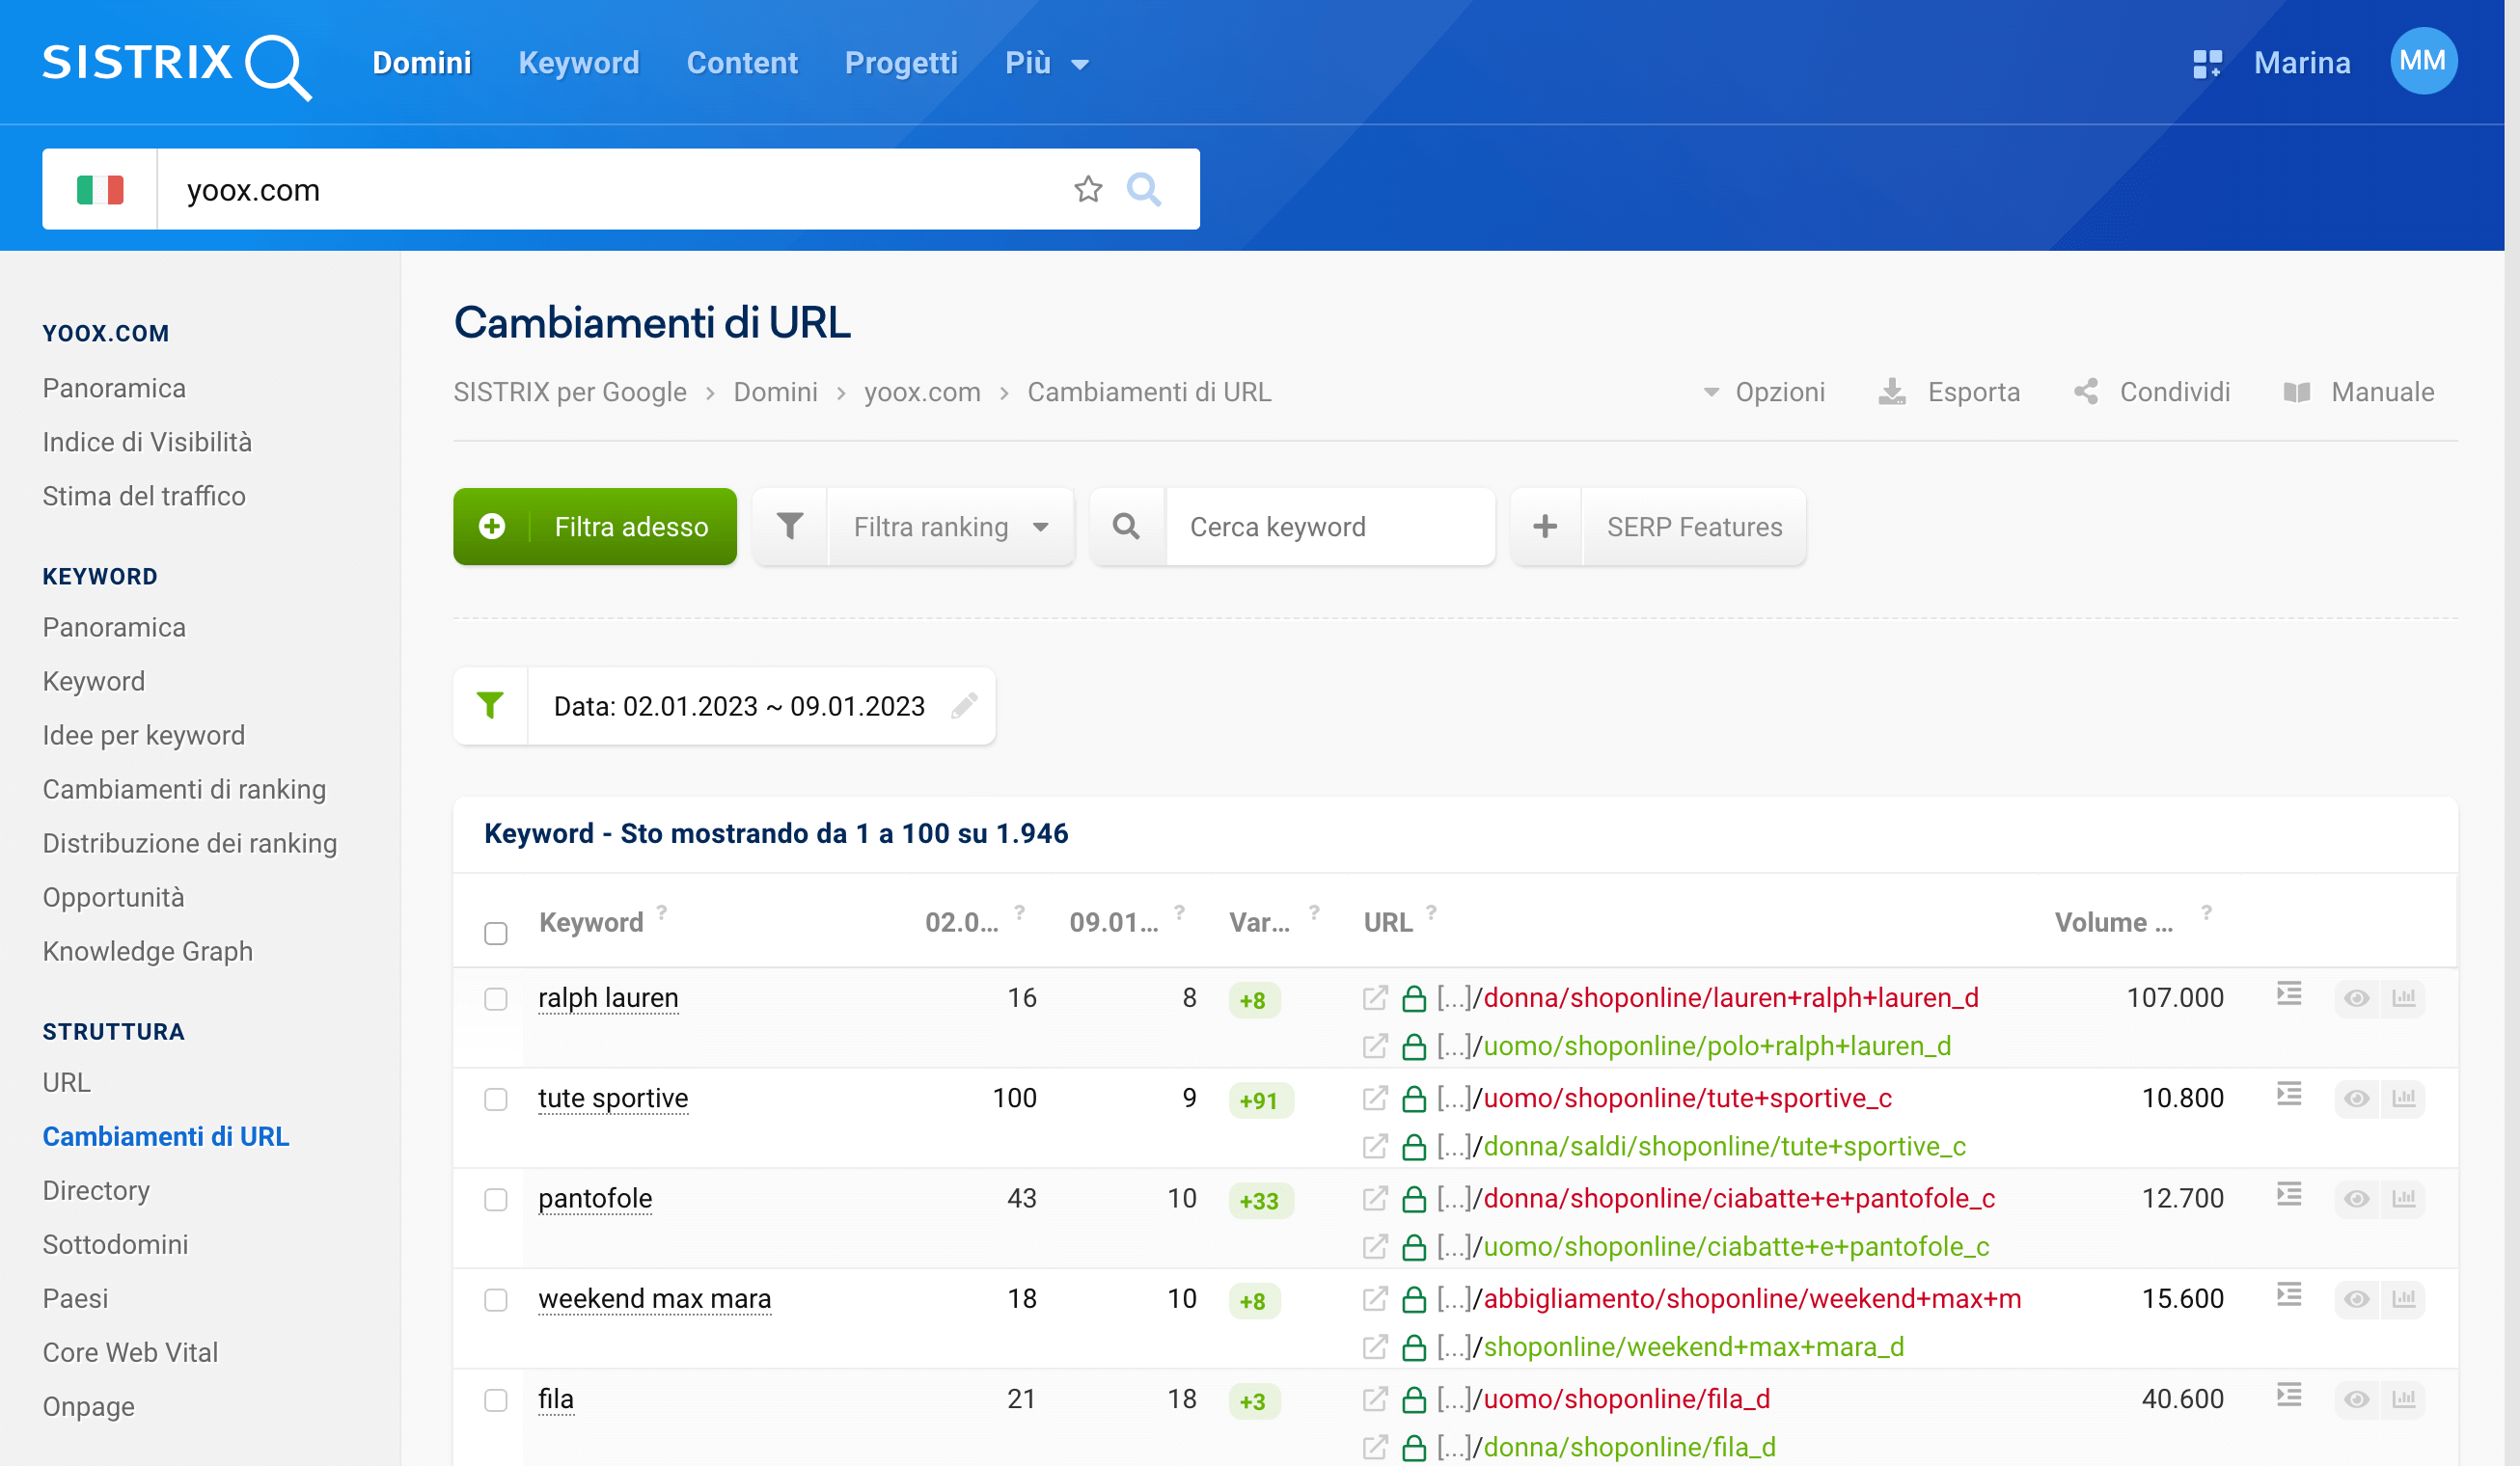This screenshot has height=1466, width=2520.
Task: Check the ralph lauren row checkbox
Action: pos(496,999)
